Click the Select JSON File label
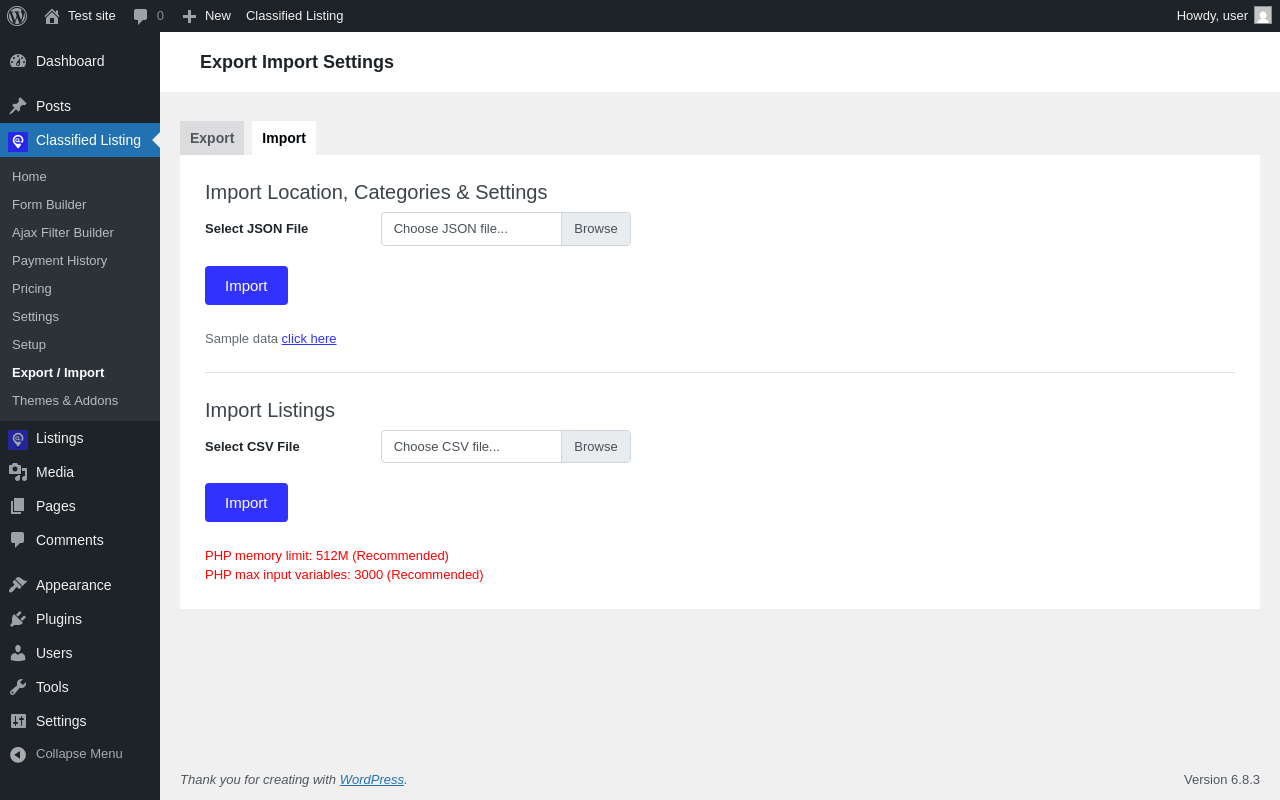 257,229
